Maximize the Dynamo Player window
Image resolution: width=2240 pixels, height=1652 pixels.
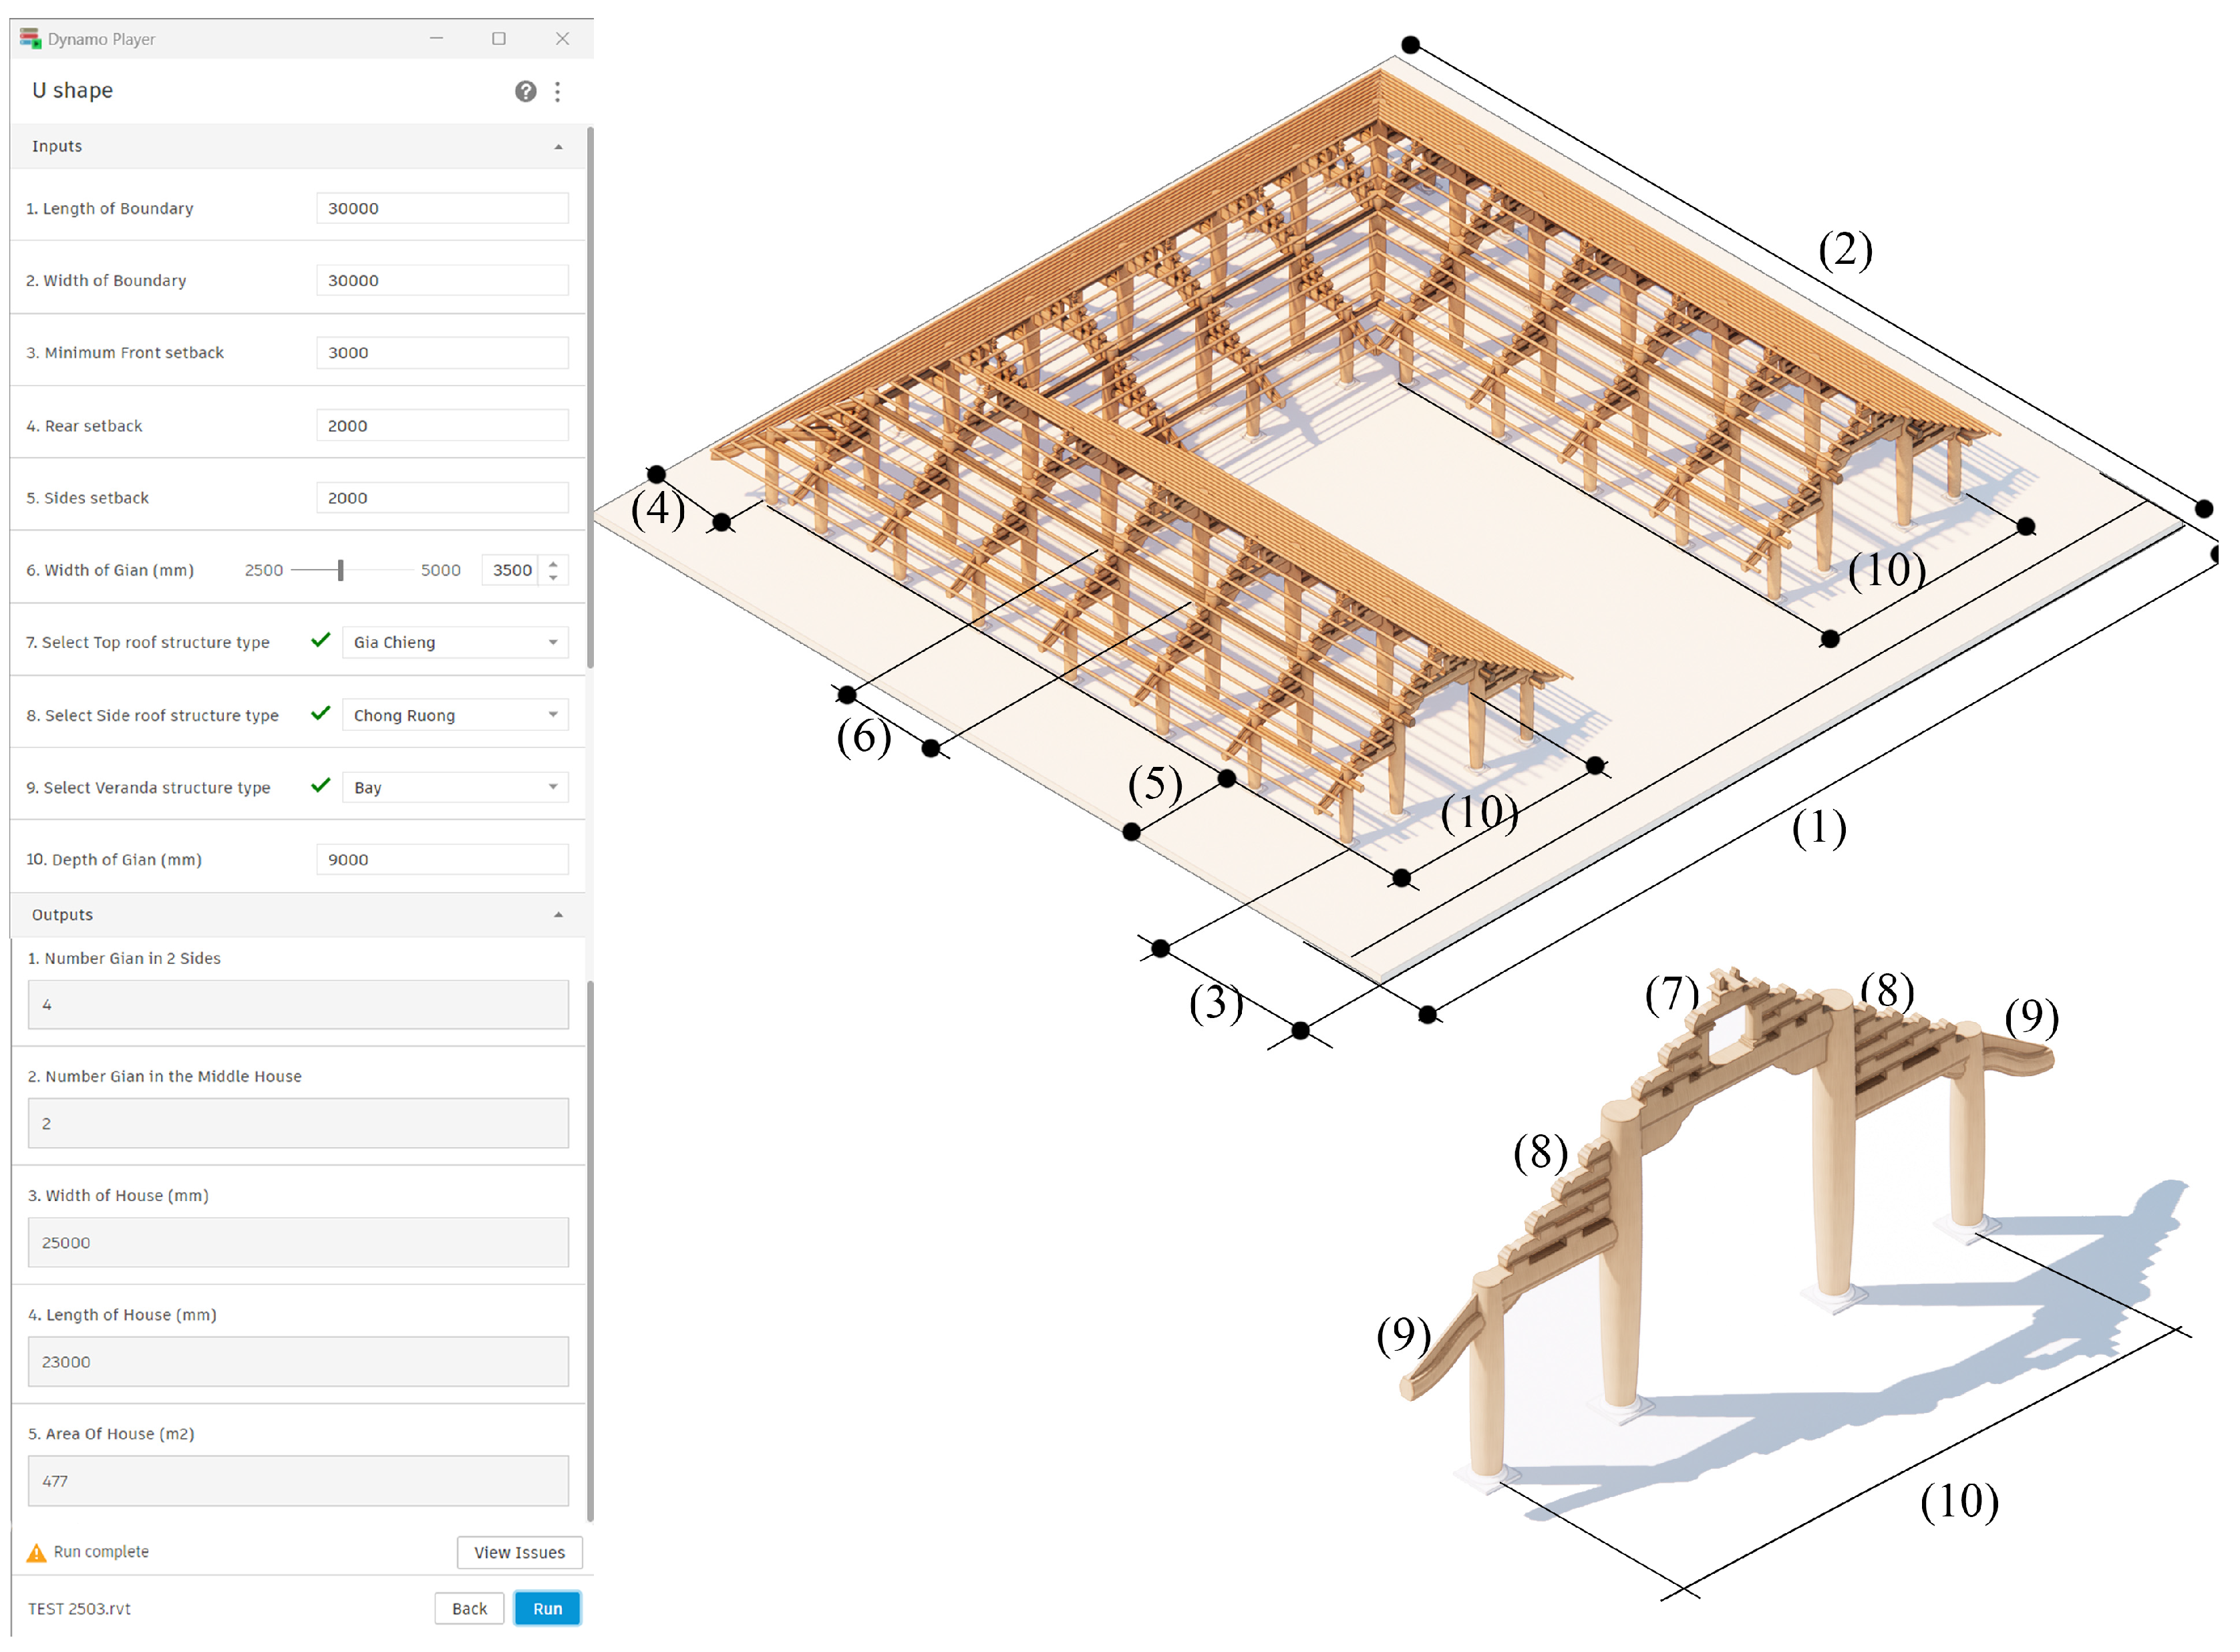click(499, 39)
